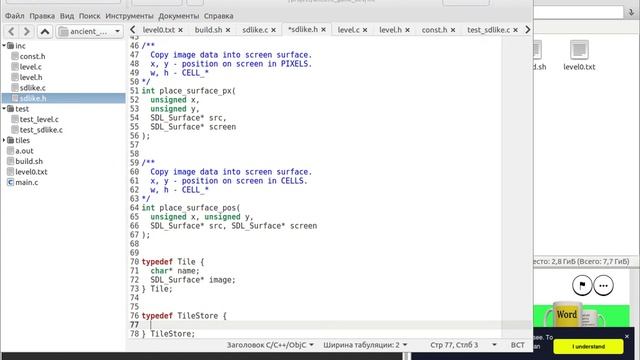Open the Файл menu
This screenshot has width=640, height=360.
point(15,16)
